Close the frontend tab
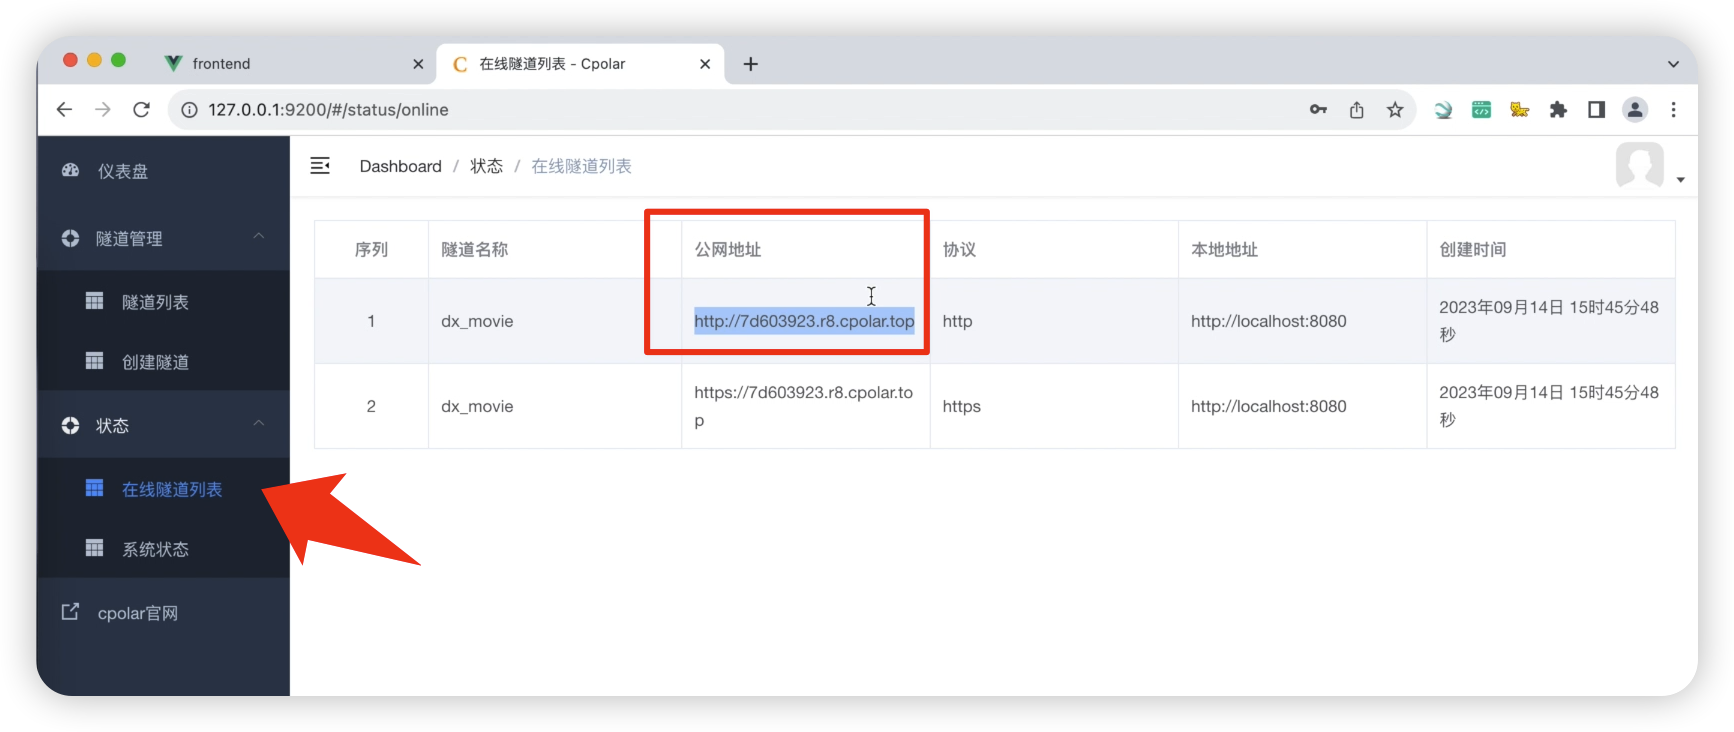The width and height of the screenshot is (1734, 732). click(x=418, y=64)
